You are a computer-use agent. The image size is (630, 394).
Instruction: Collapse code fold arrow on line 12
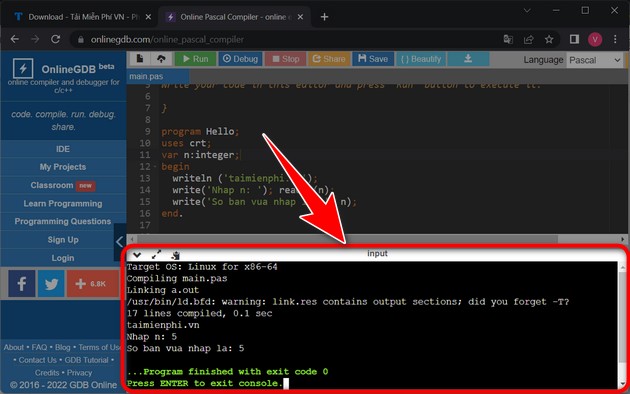pos(155,167)
